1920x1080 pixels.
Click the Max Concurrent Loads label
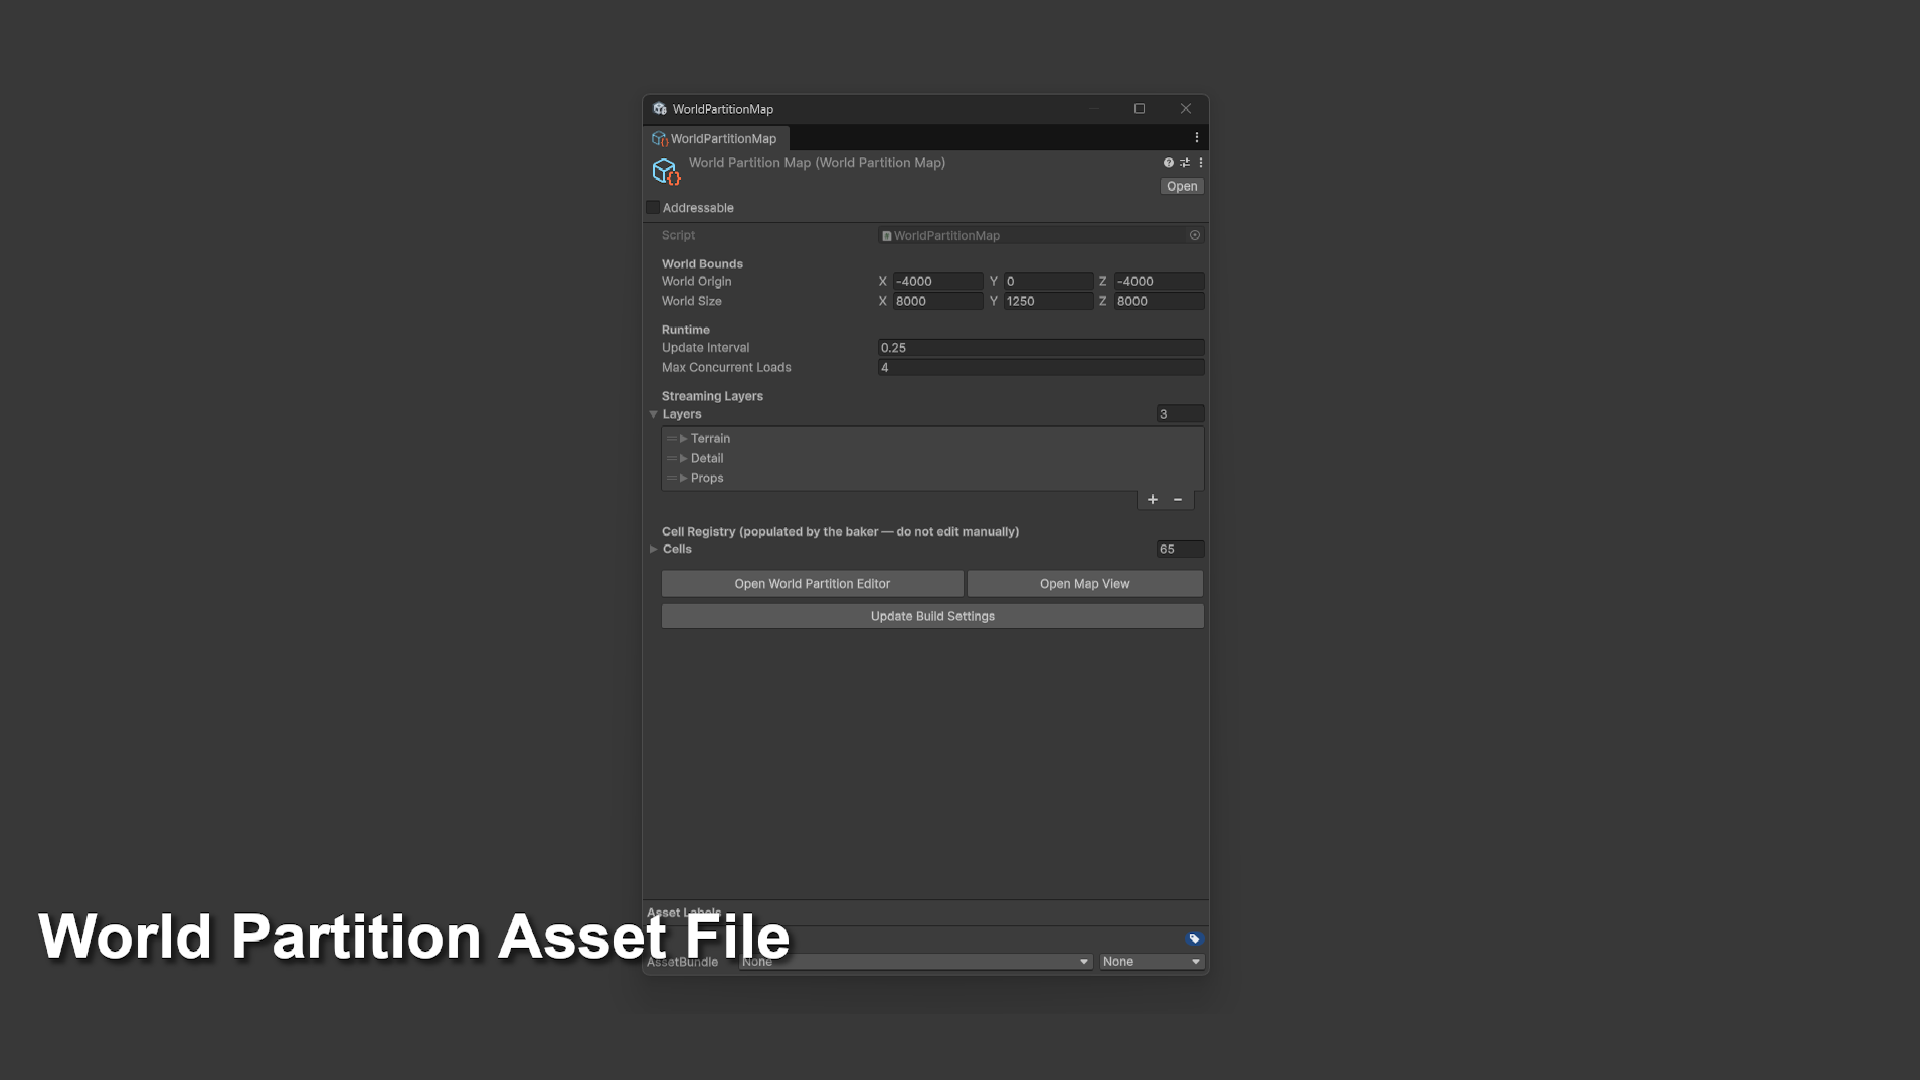click(726, 368)
